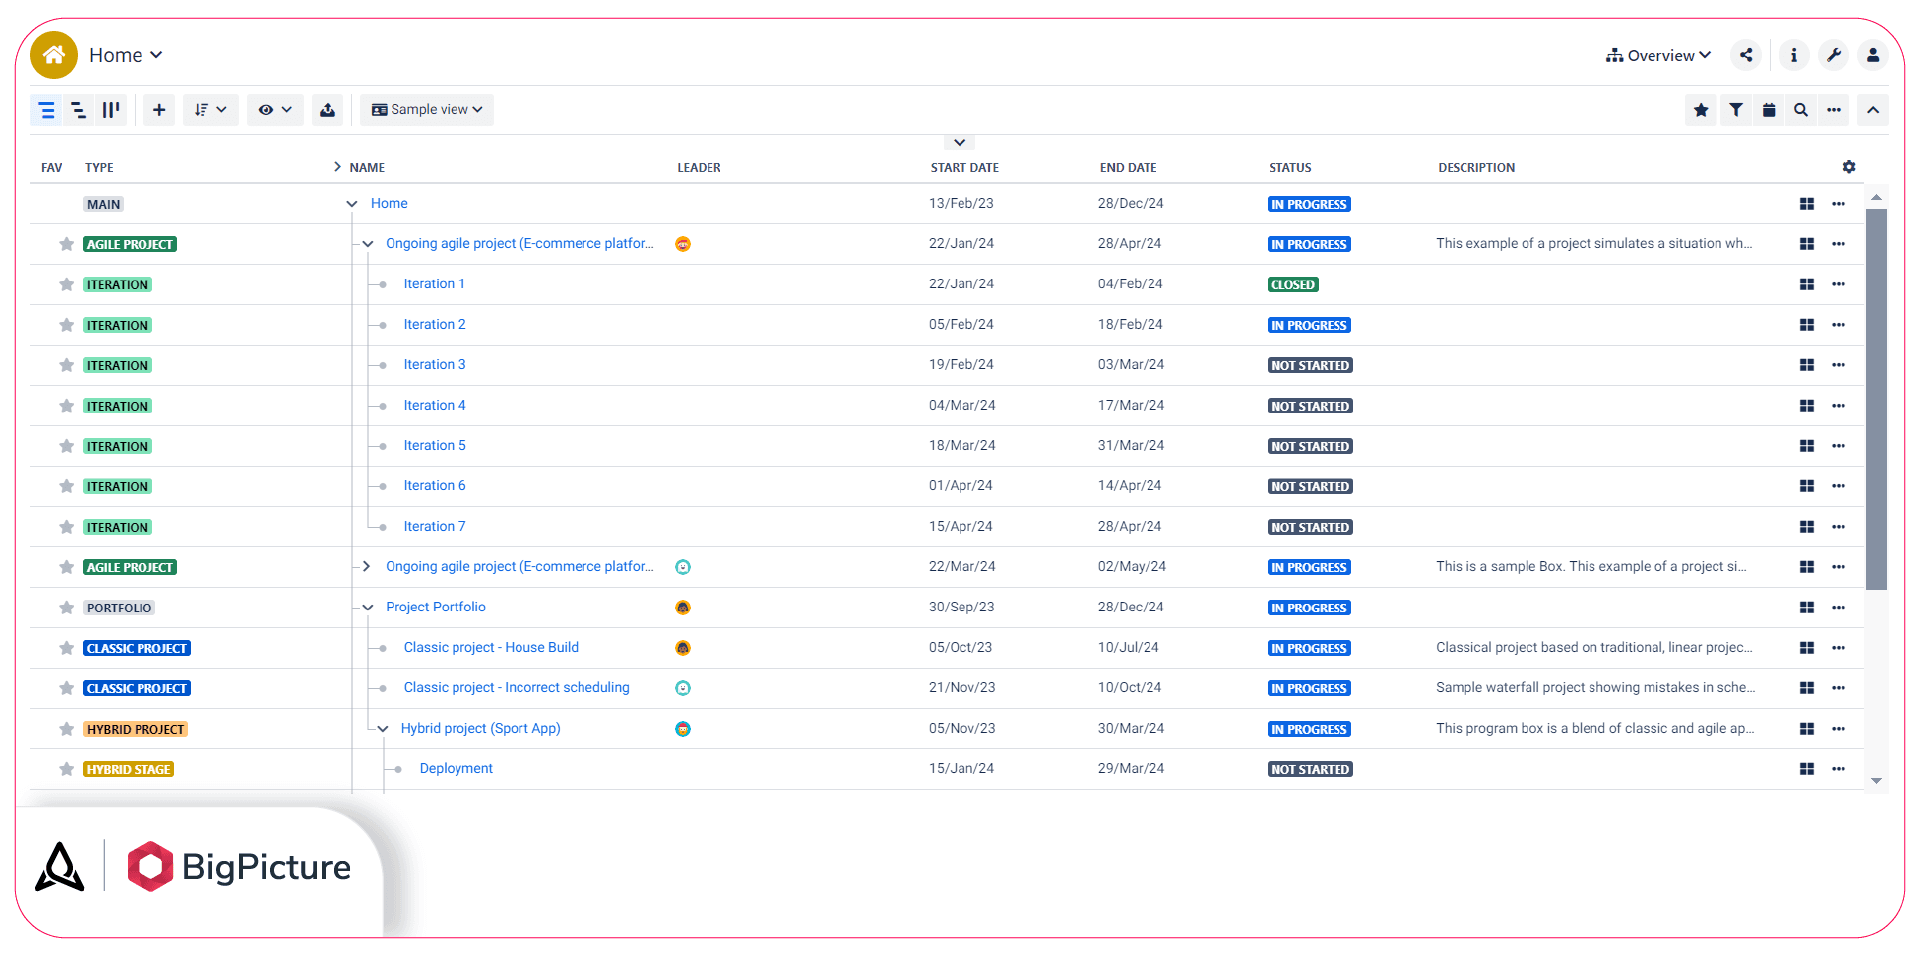This screenshot has width=1920, height=960.
Task: Open the toolbar more options ellipsis
Action: (x=1834, y=110)
